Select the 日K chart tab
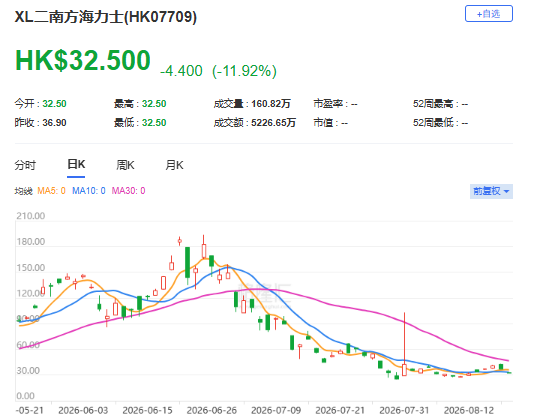 coord(76,164)
